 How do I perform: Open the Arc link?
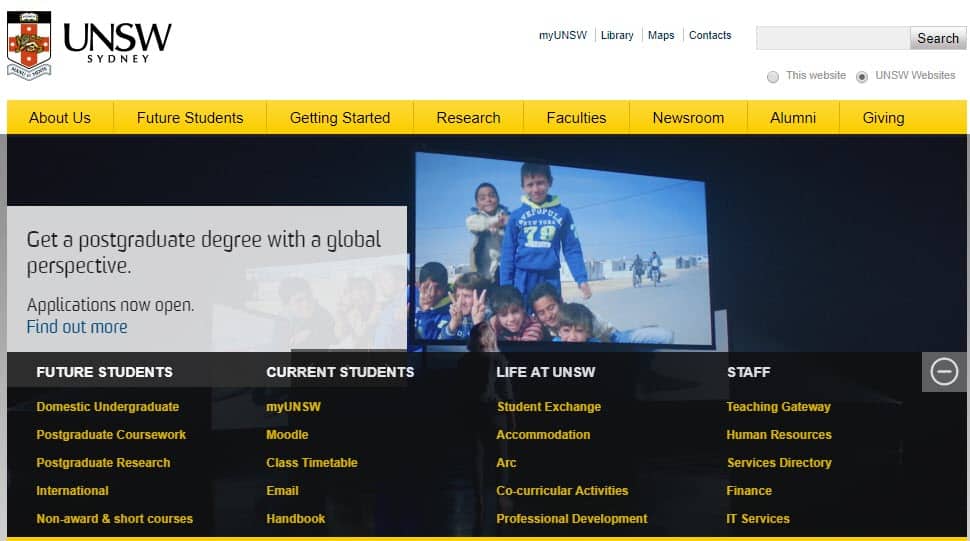pos(506,462)
